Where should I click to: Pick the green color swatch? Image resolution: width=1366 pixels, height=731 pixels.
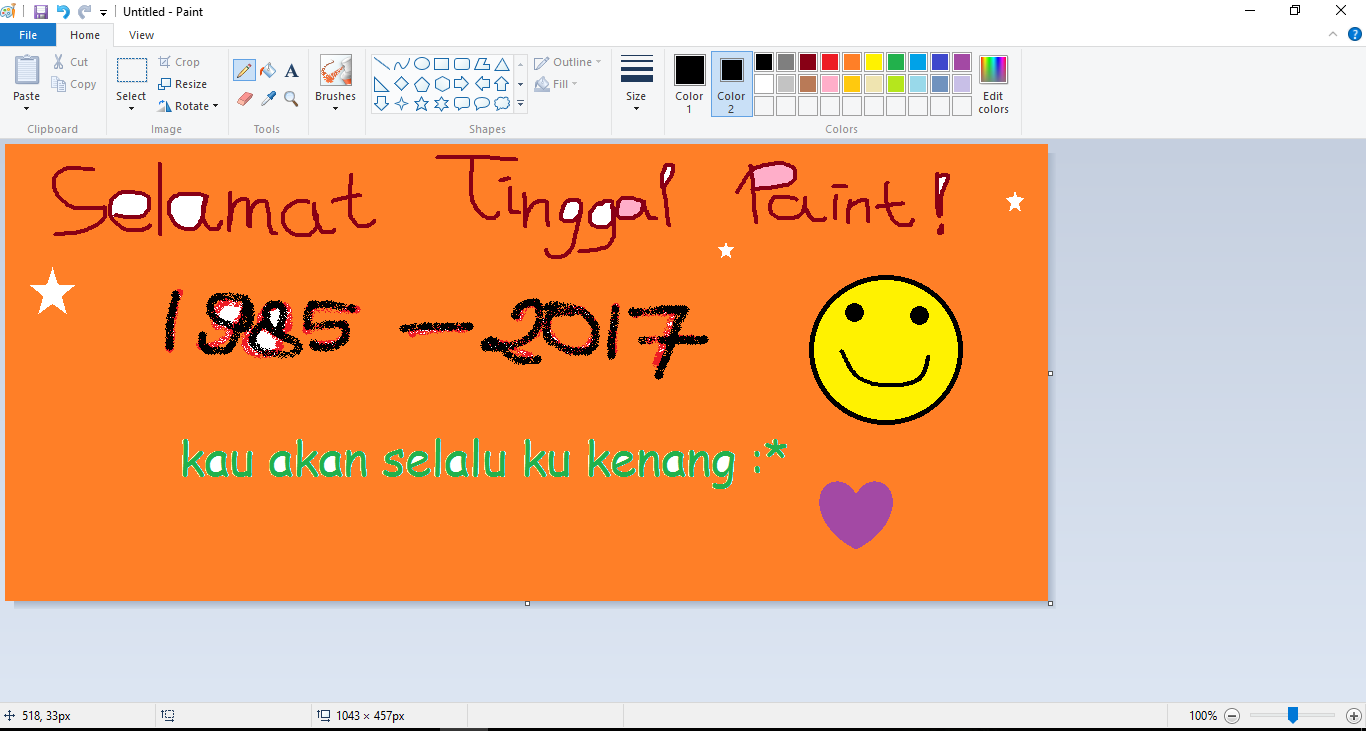pos(896,62)
